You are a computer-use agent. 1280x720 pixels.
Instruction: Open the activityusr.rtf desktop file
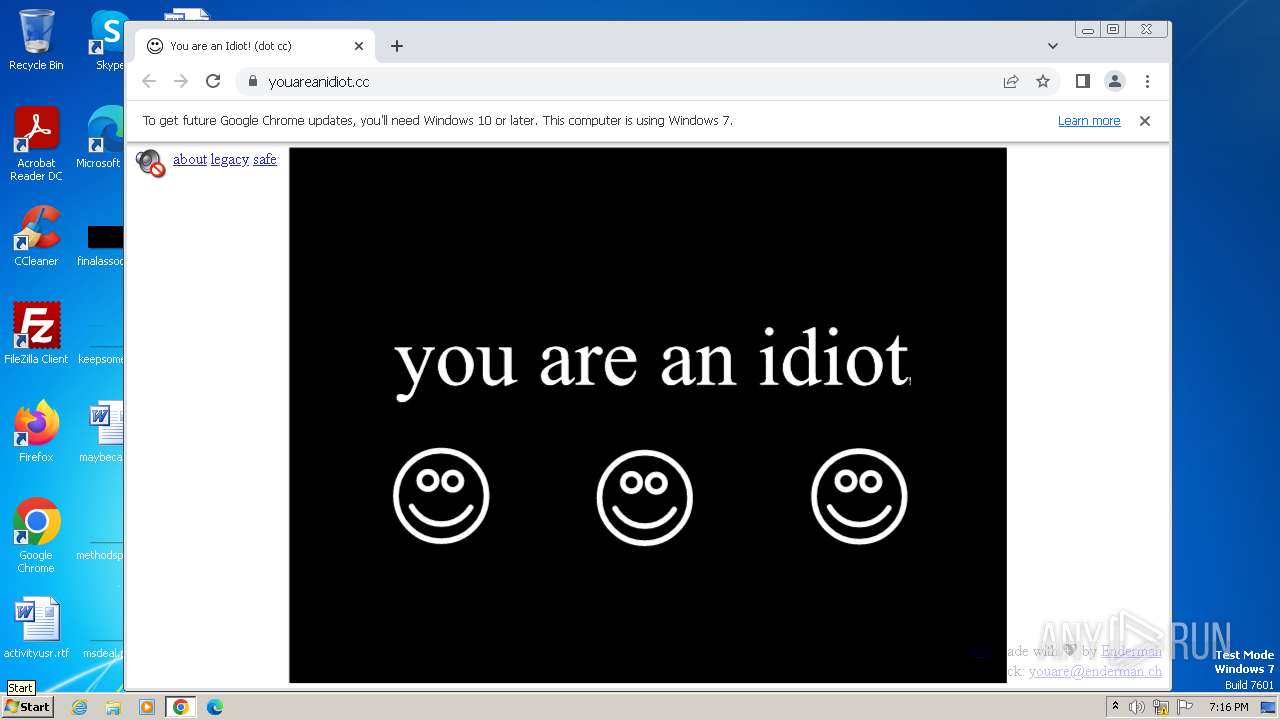tap(36, 628)
